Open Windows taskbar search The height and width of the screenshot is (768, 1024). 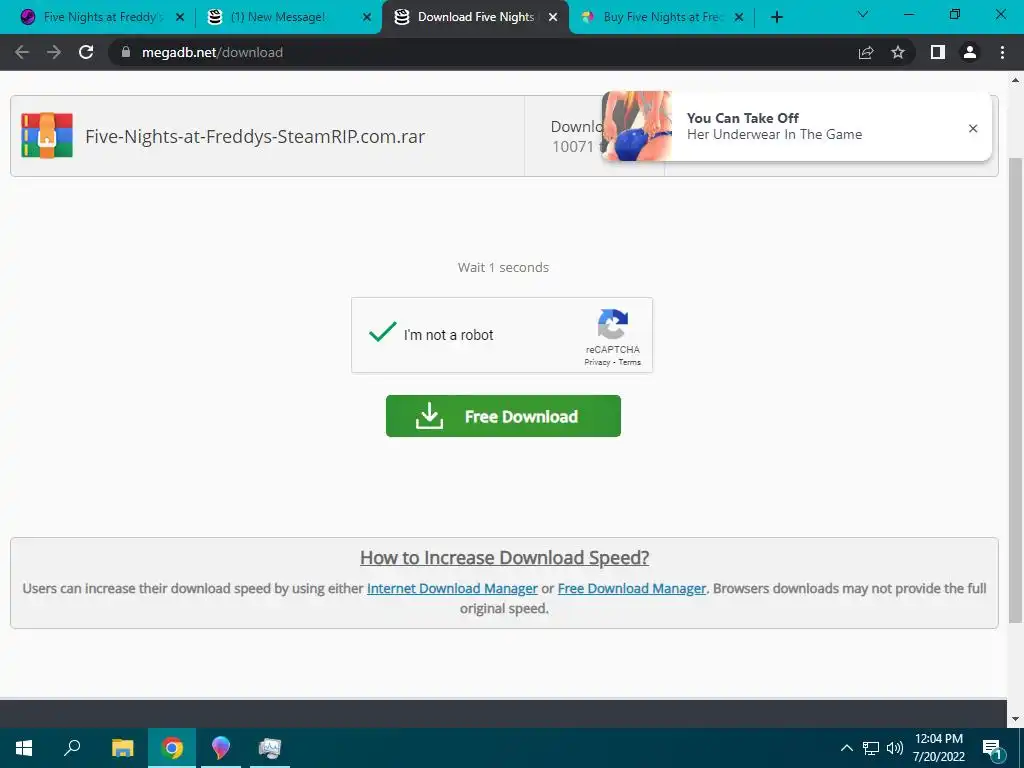pos(72,748)
